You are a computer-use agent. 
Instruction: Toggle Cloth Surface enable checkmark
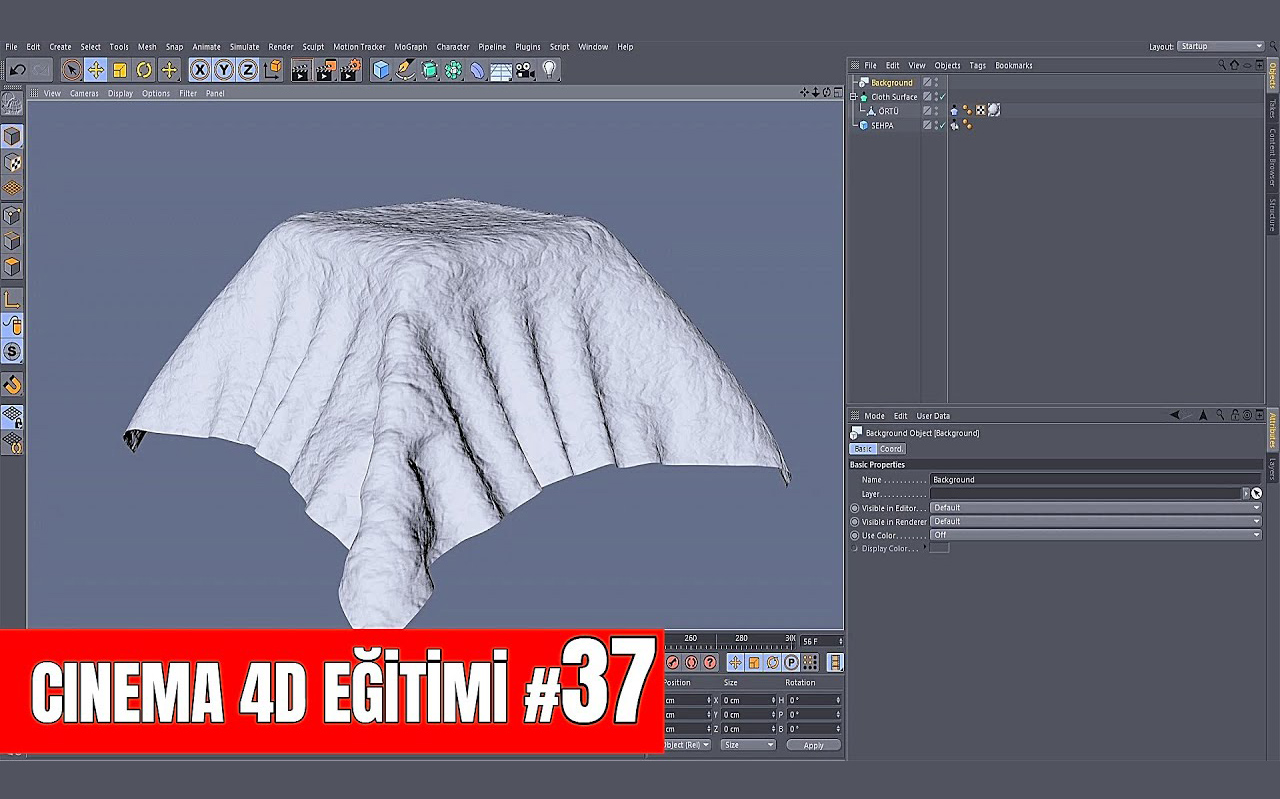tap(942, 97)
